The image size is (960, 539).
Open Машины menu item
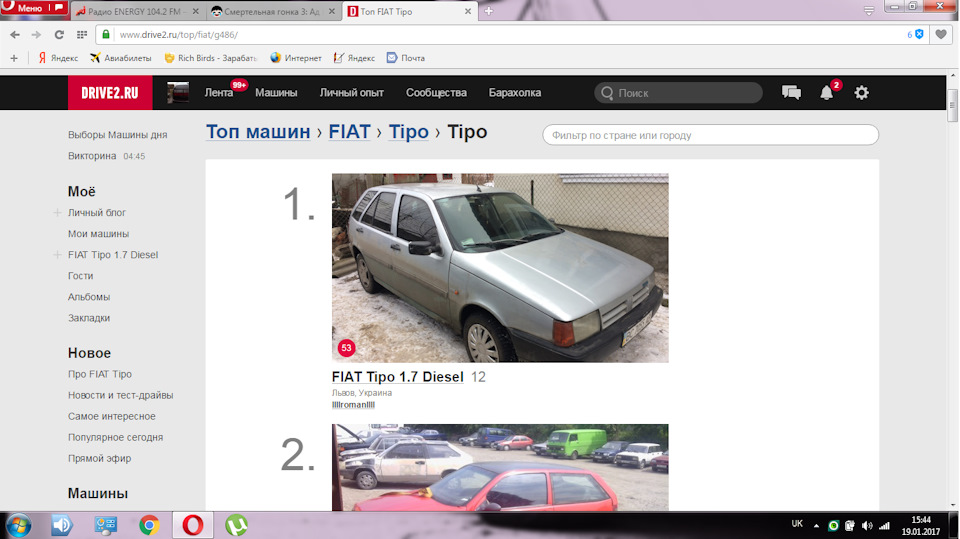(276, 93)
